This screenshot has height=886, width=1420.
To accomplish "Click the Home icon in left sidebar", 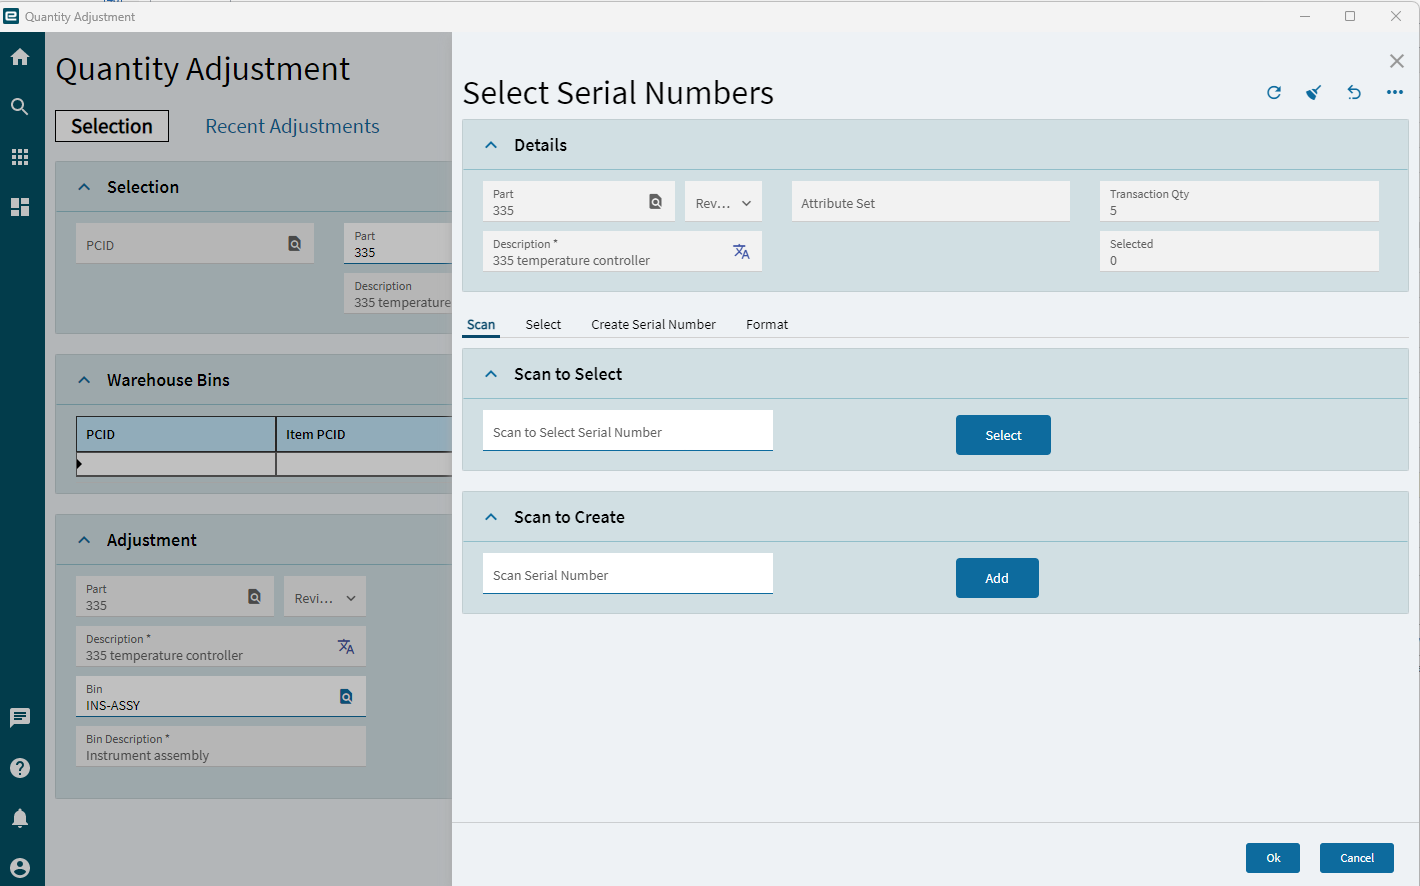I will click(20, 57).
